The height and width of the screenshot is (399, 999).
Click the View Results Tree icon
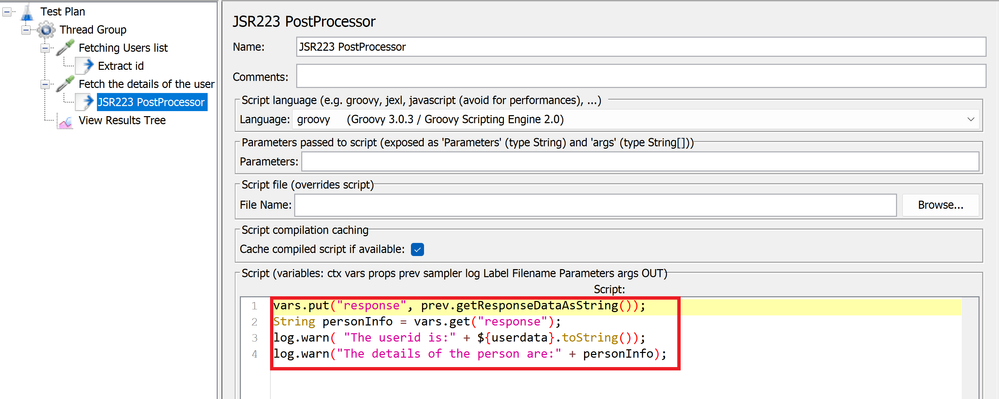66,120
